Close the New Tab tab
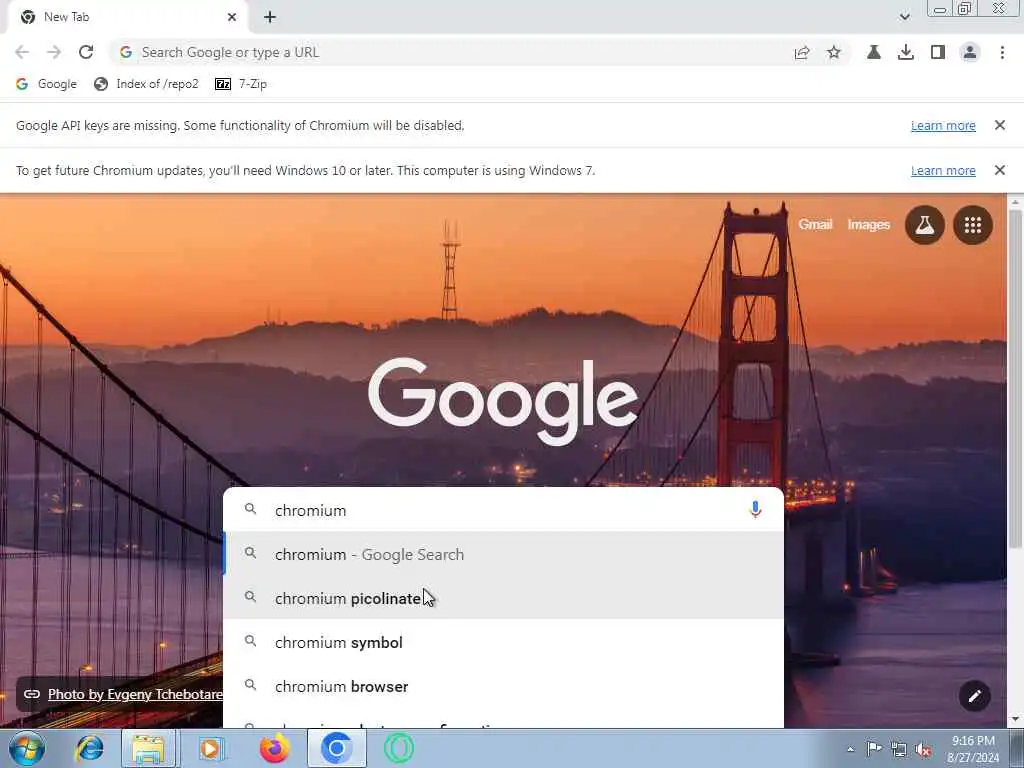This screenshot has height=768, width=1024. tap(232, 17)
